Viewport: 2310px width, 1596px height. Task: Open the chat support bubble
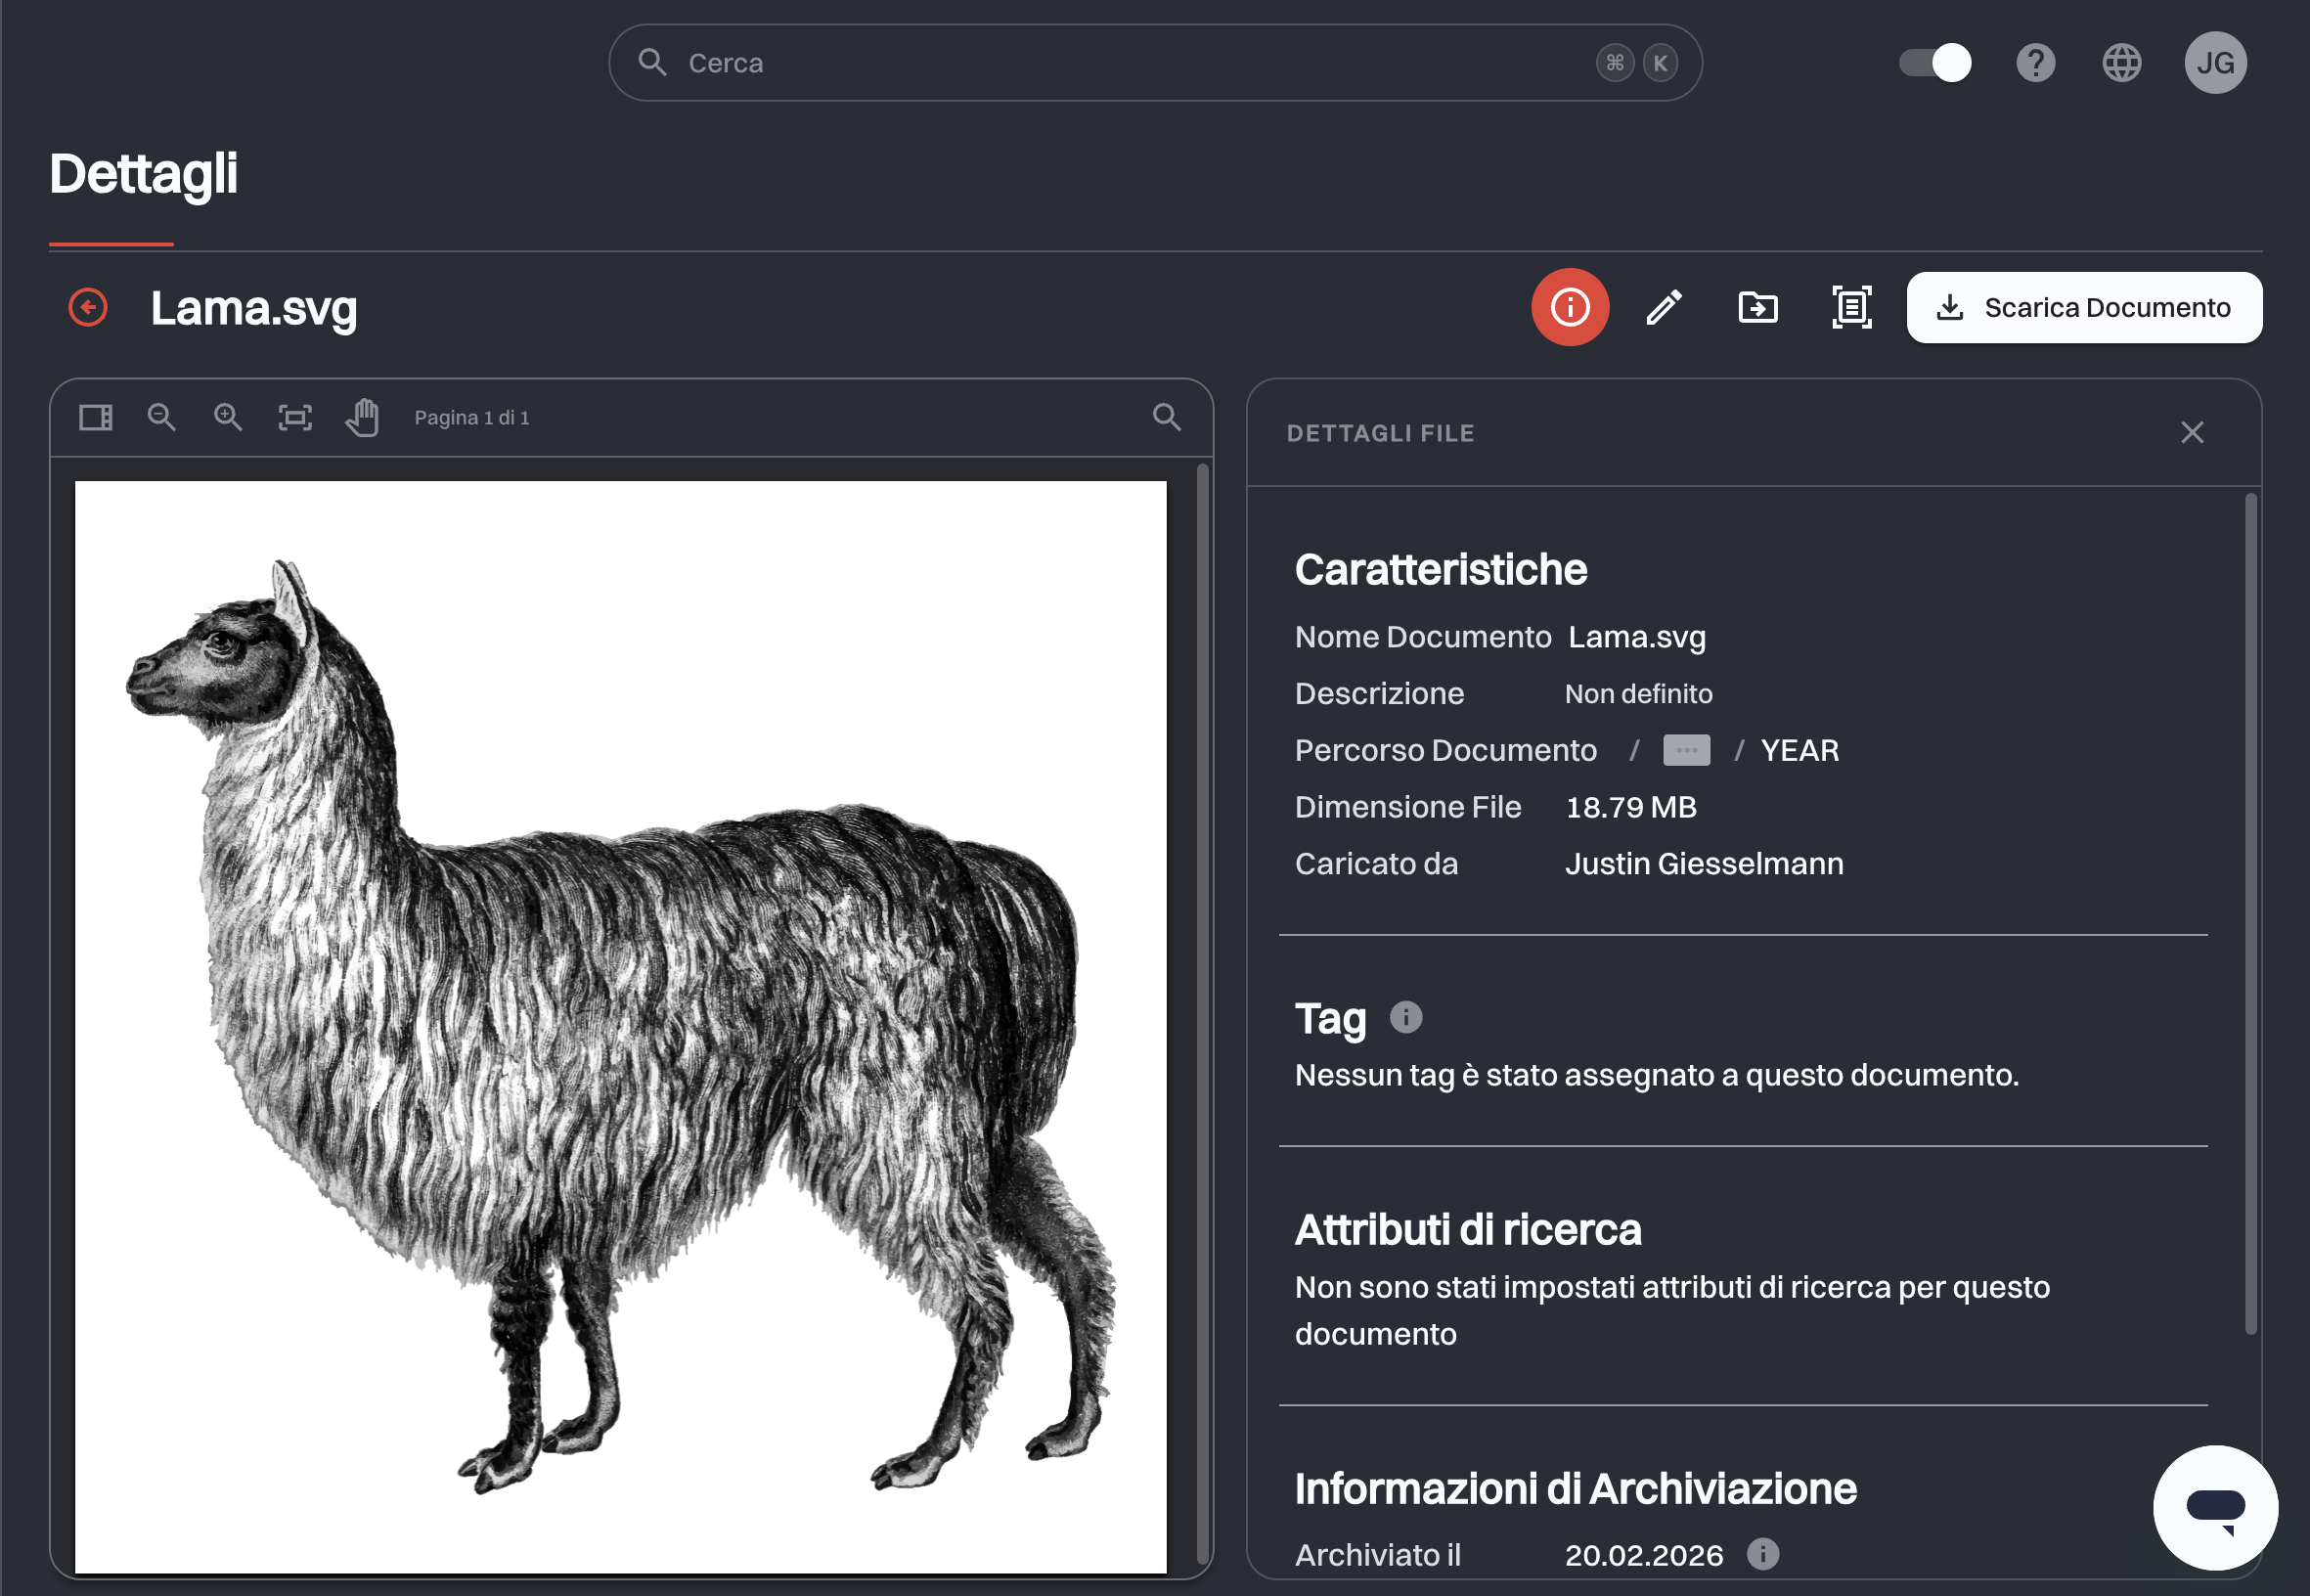tap(2215, 1507)
